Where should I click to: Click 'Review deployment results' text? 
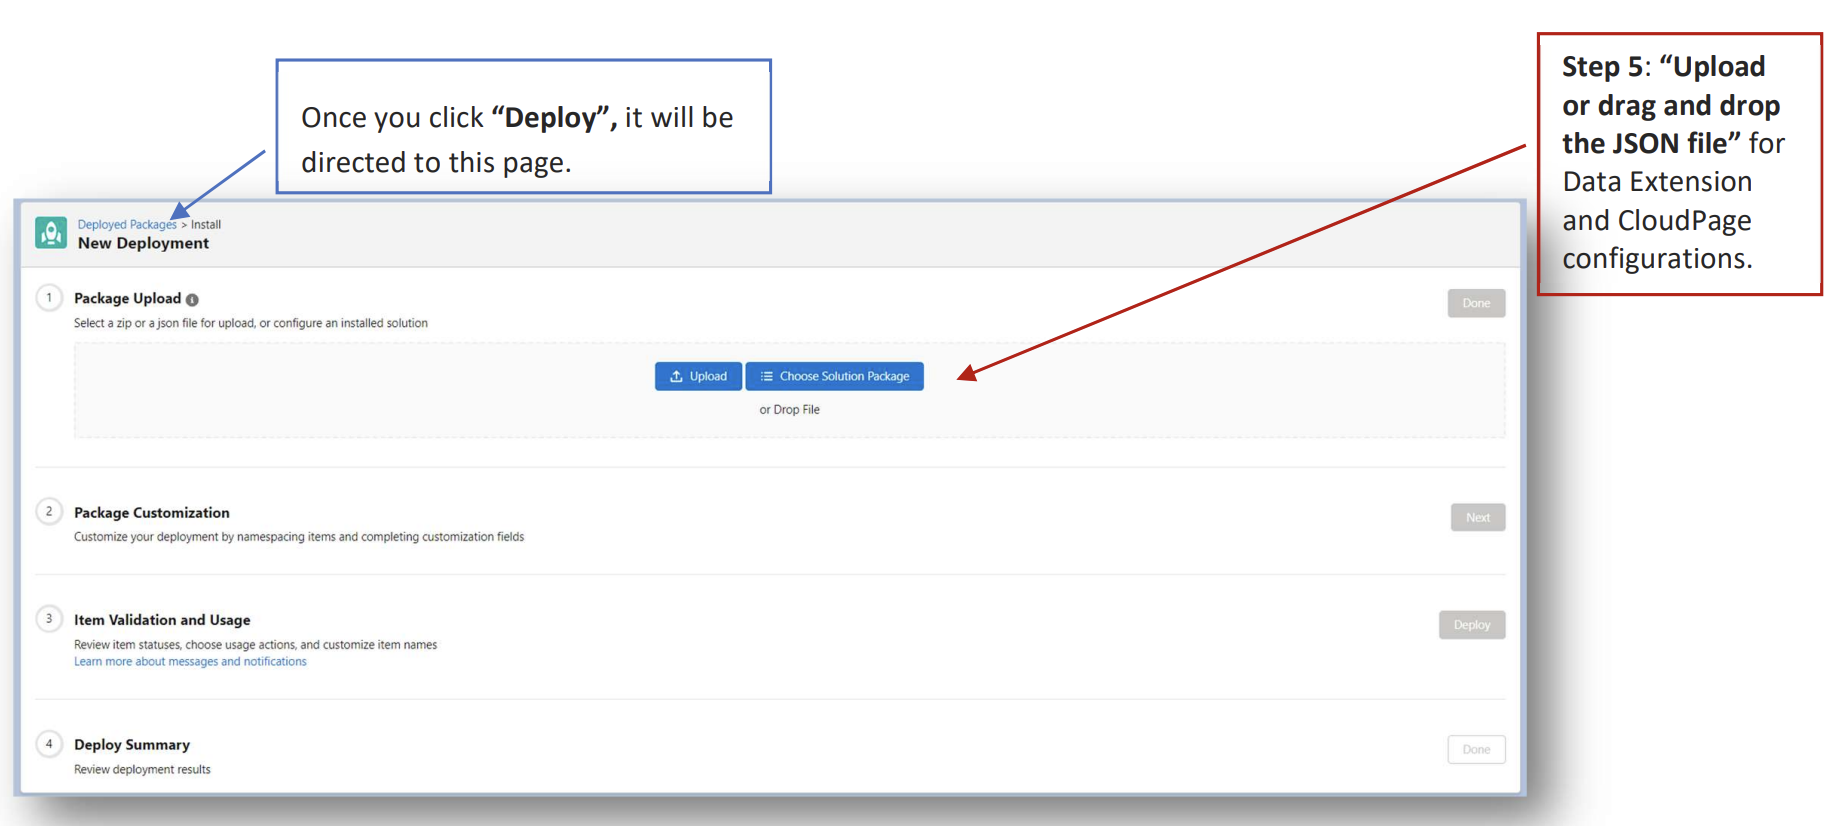pos(142,770)
